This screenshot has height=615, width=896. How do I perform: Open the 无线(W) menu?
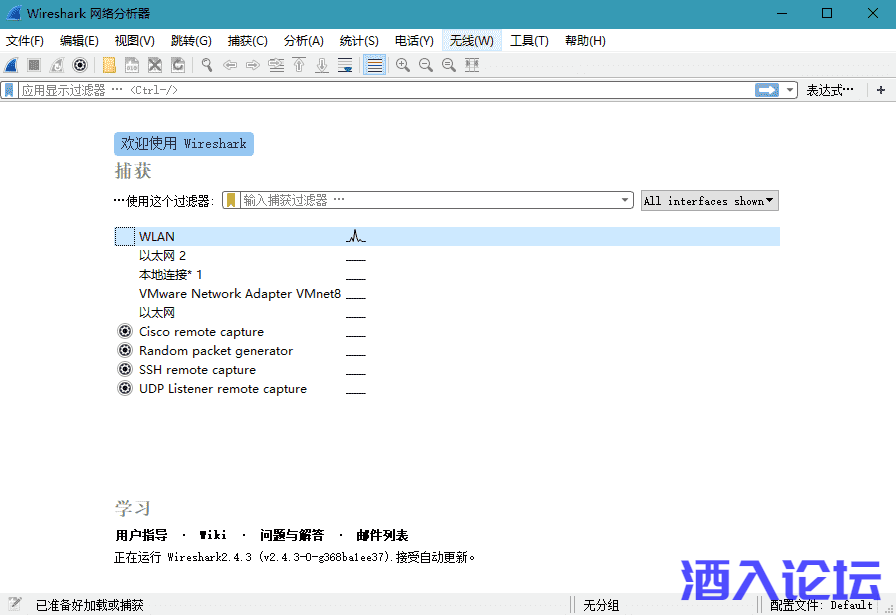[x=471, y=41]
